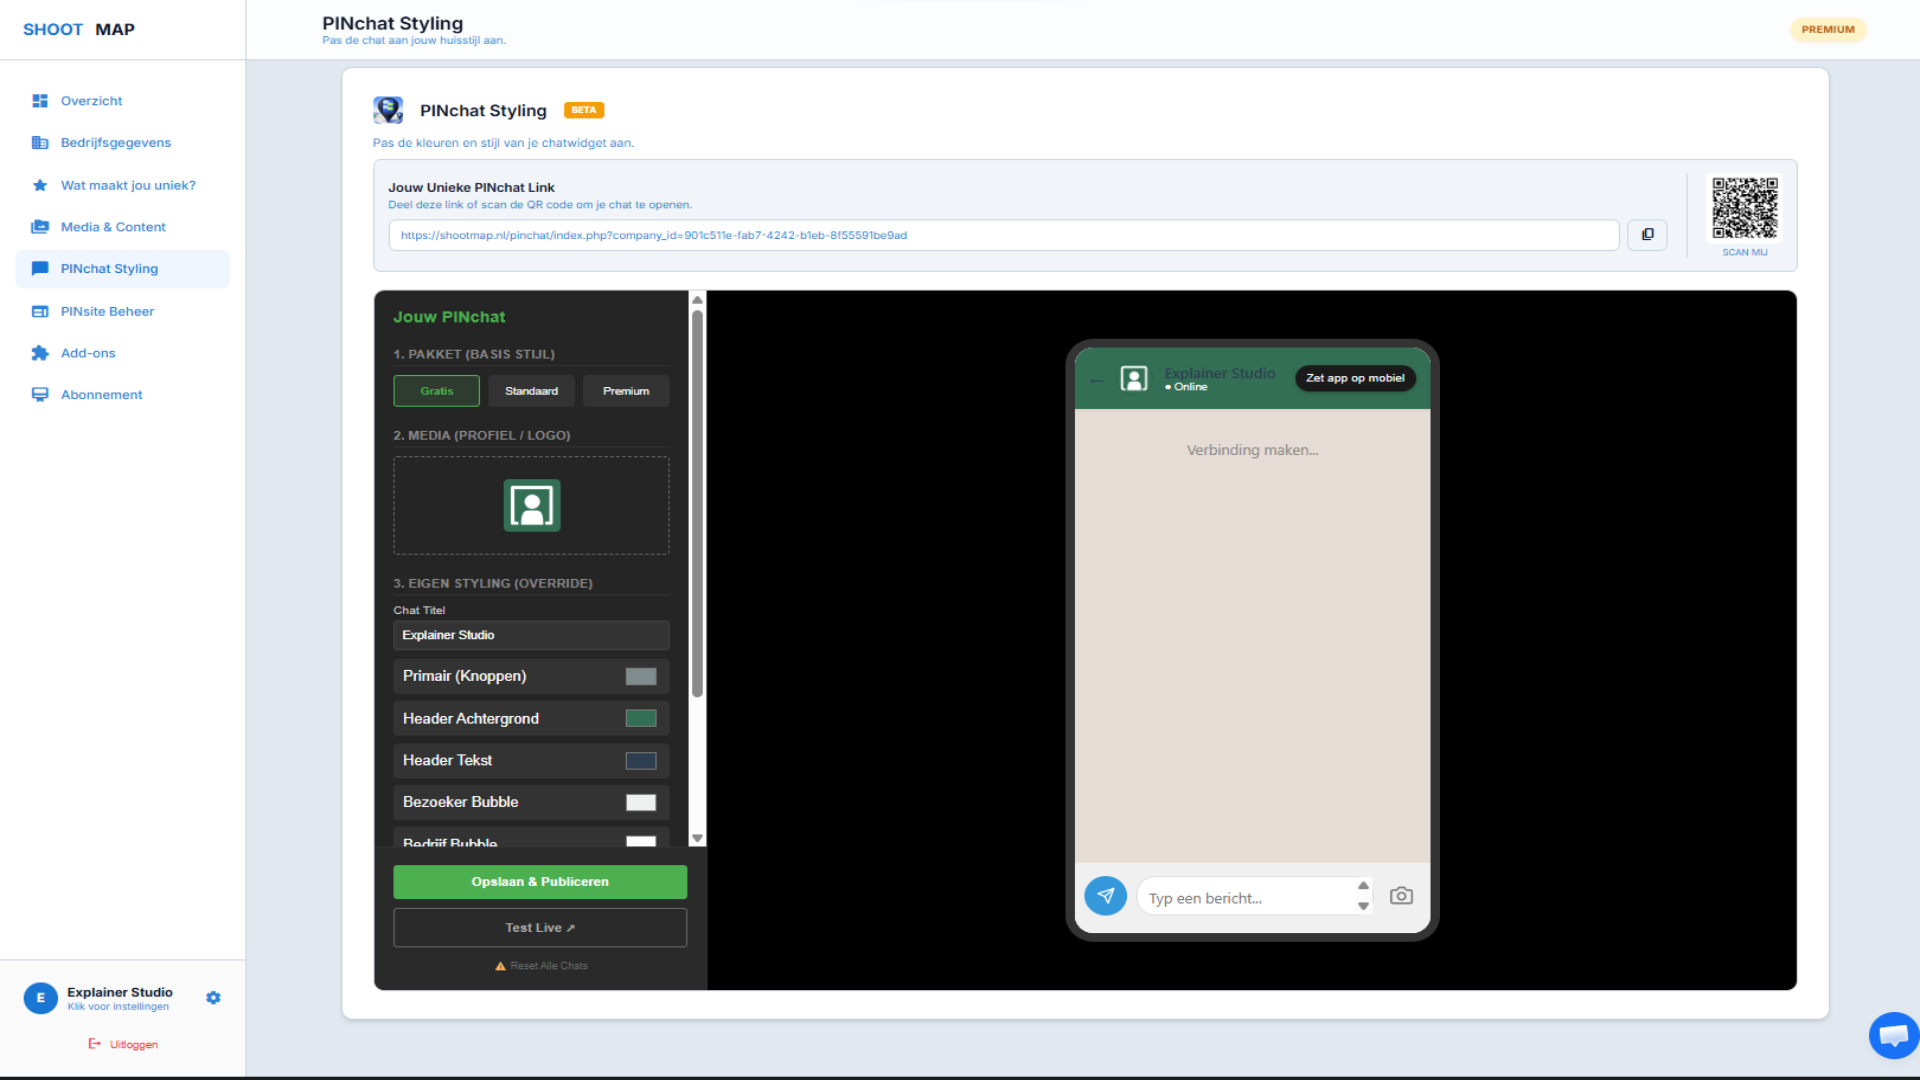
Task: Go to Media & Content page
Action: tap(113, 227)
